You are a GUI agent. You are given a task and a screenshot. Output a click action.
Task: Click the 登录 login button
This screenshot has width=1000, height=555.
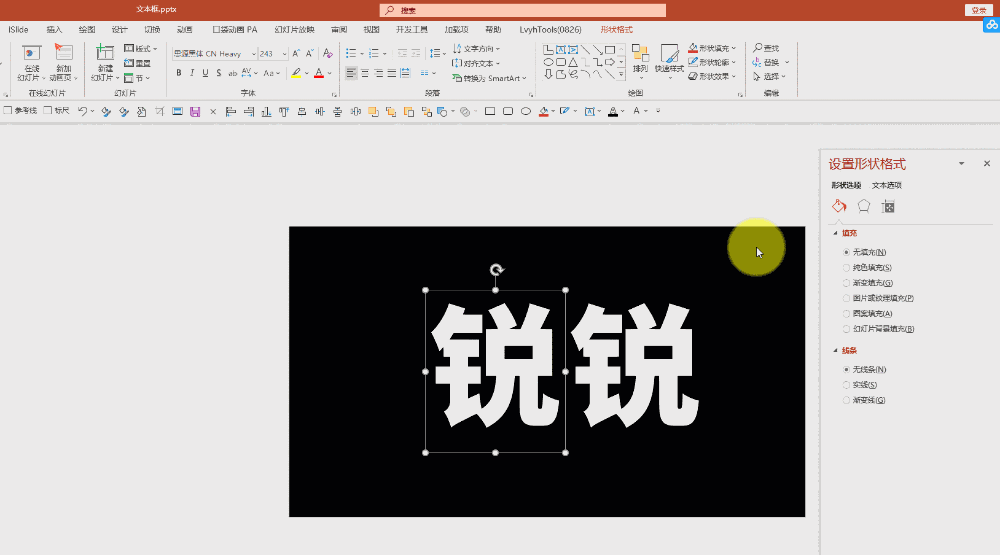[979, 10]
